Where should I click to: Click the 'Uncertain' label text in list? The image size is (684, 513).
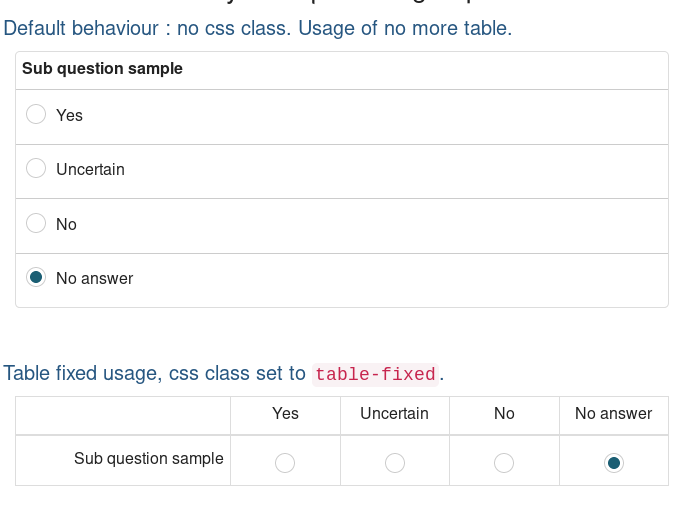pyautogui.click(x=90, y=170)
